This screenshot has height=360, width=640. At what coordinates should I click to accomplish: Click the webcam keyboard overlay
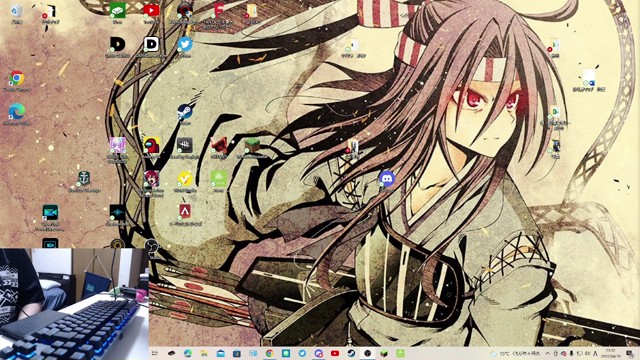click(x=74, y=304)
